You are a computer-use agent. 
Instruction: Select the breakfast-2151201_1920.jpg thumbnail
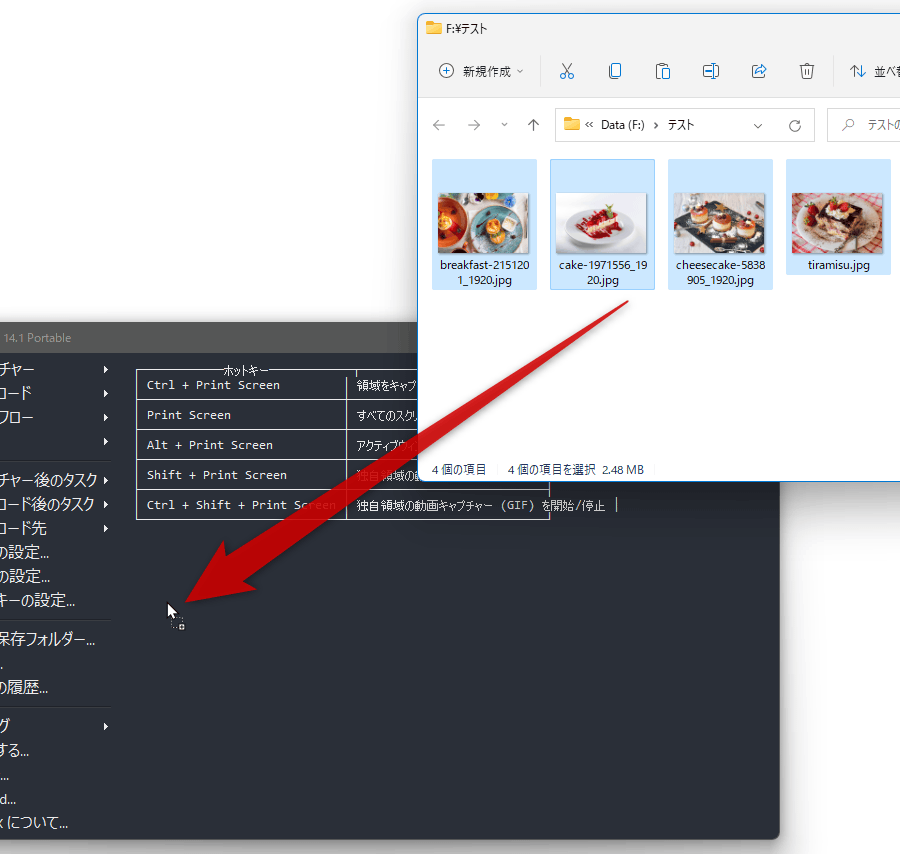484,224
